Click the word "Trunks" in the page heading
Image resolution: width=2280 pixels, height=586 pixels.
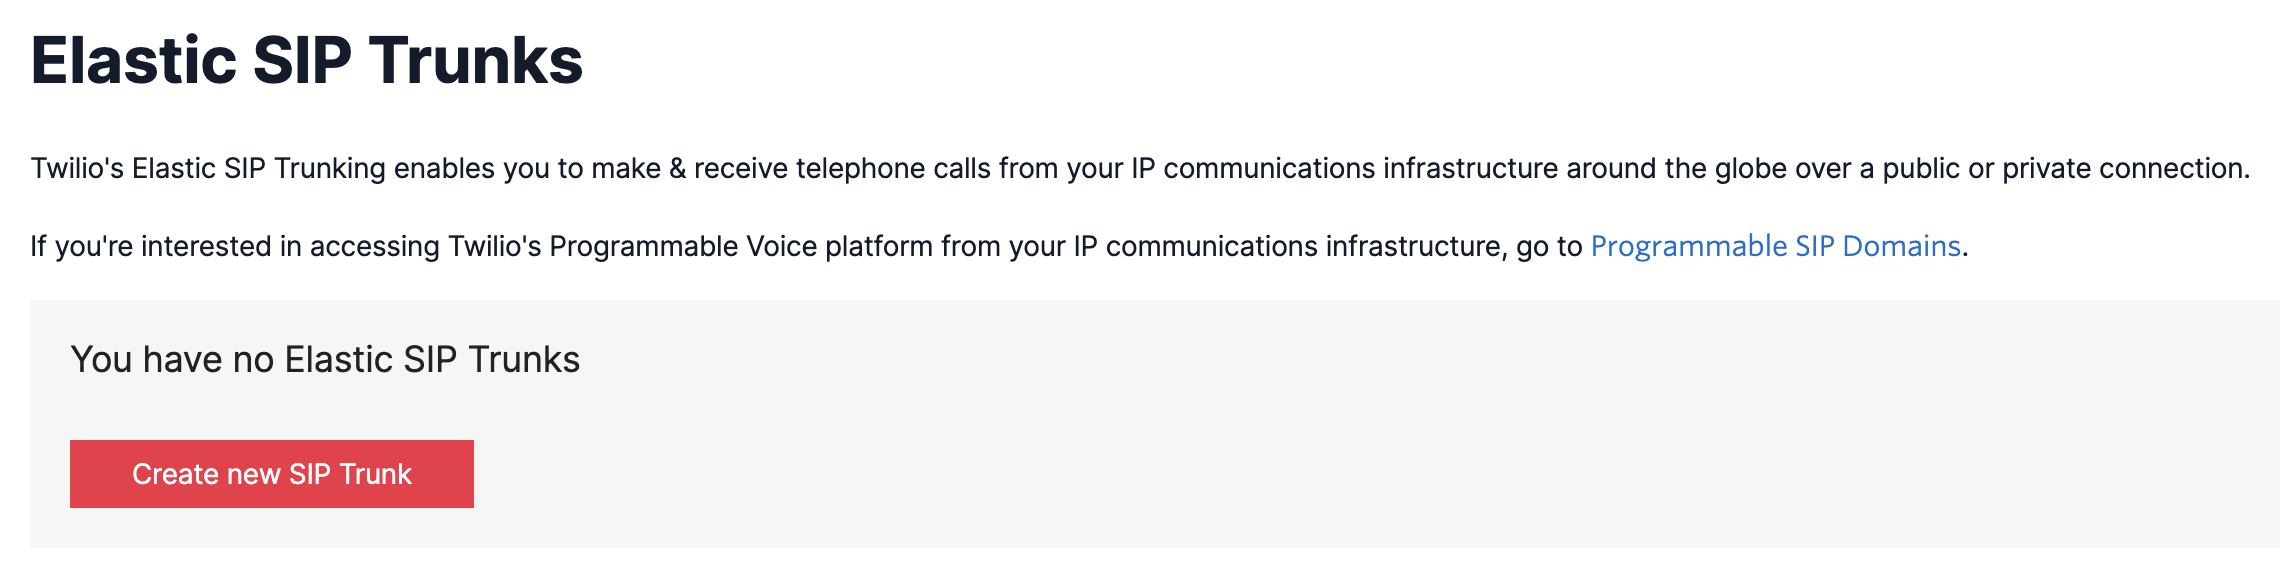476,61
